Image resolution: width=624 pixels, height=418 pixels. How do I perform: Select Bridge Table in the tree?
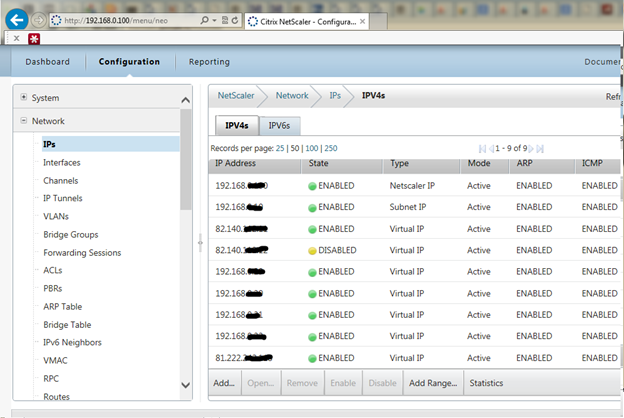tap(67, 325)
